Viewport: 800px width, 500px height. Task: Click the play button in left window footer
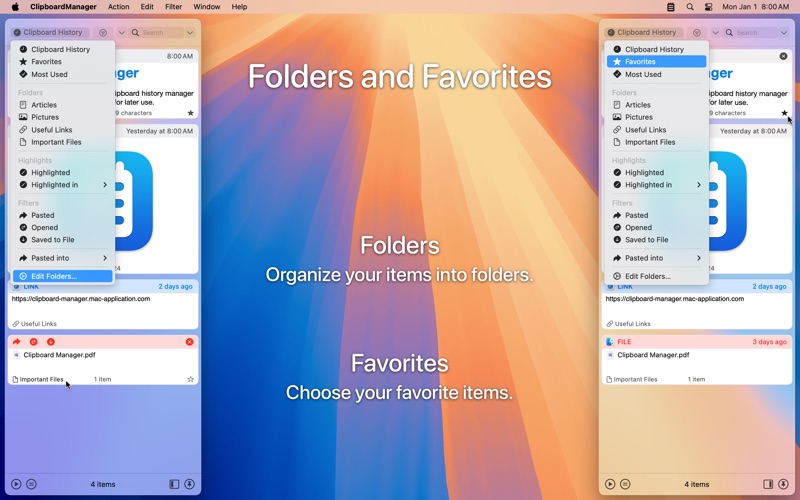[x=16, y=484]
